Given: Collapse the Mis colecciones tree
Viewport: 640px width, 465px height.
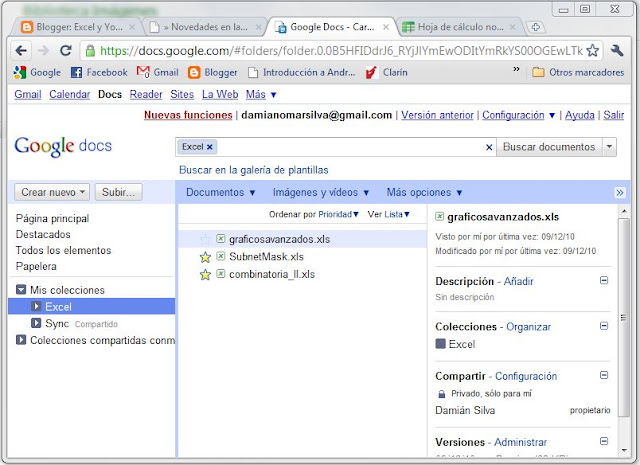Looking at the screenshot, I should (21, 290).
